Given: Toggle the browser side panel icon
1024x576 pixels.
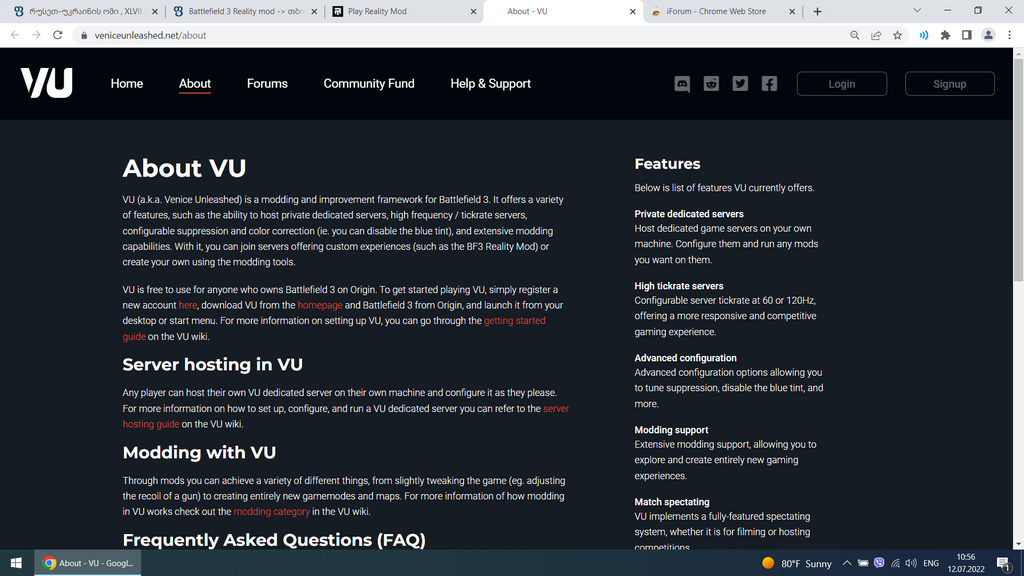Looking at the screenshot, I should (x=967, y=35).
